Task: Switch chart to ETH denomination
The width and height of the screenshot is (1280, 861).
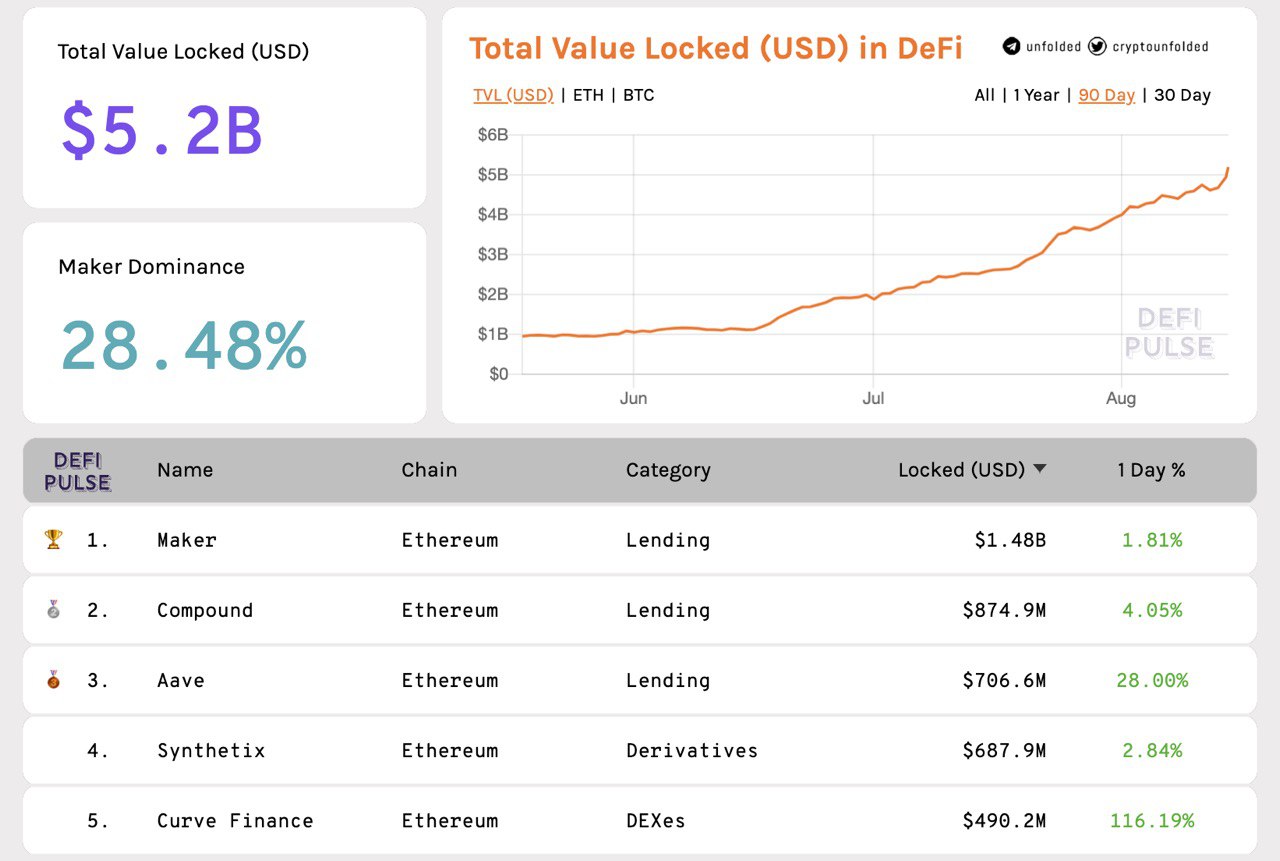Action: (x=588, y=95)
